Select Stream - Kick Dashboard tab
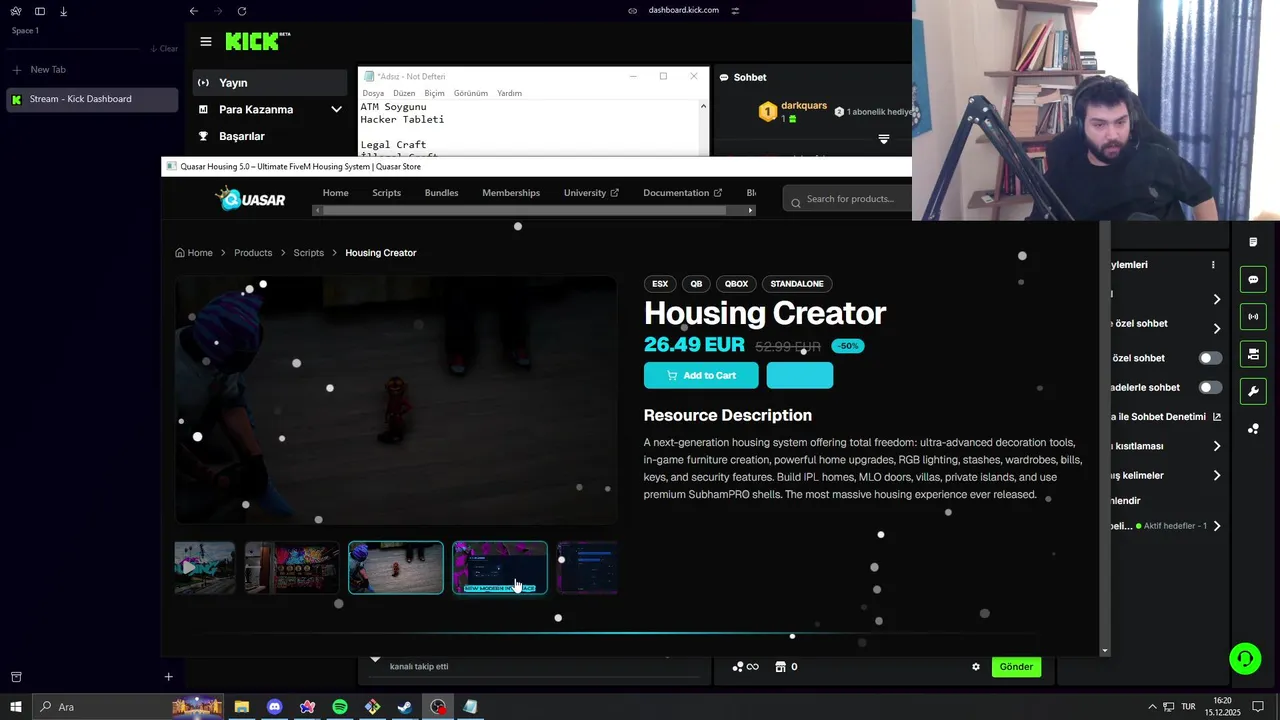The height and width of the screenshot is (720, 1280). tap(92, 99)
